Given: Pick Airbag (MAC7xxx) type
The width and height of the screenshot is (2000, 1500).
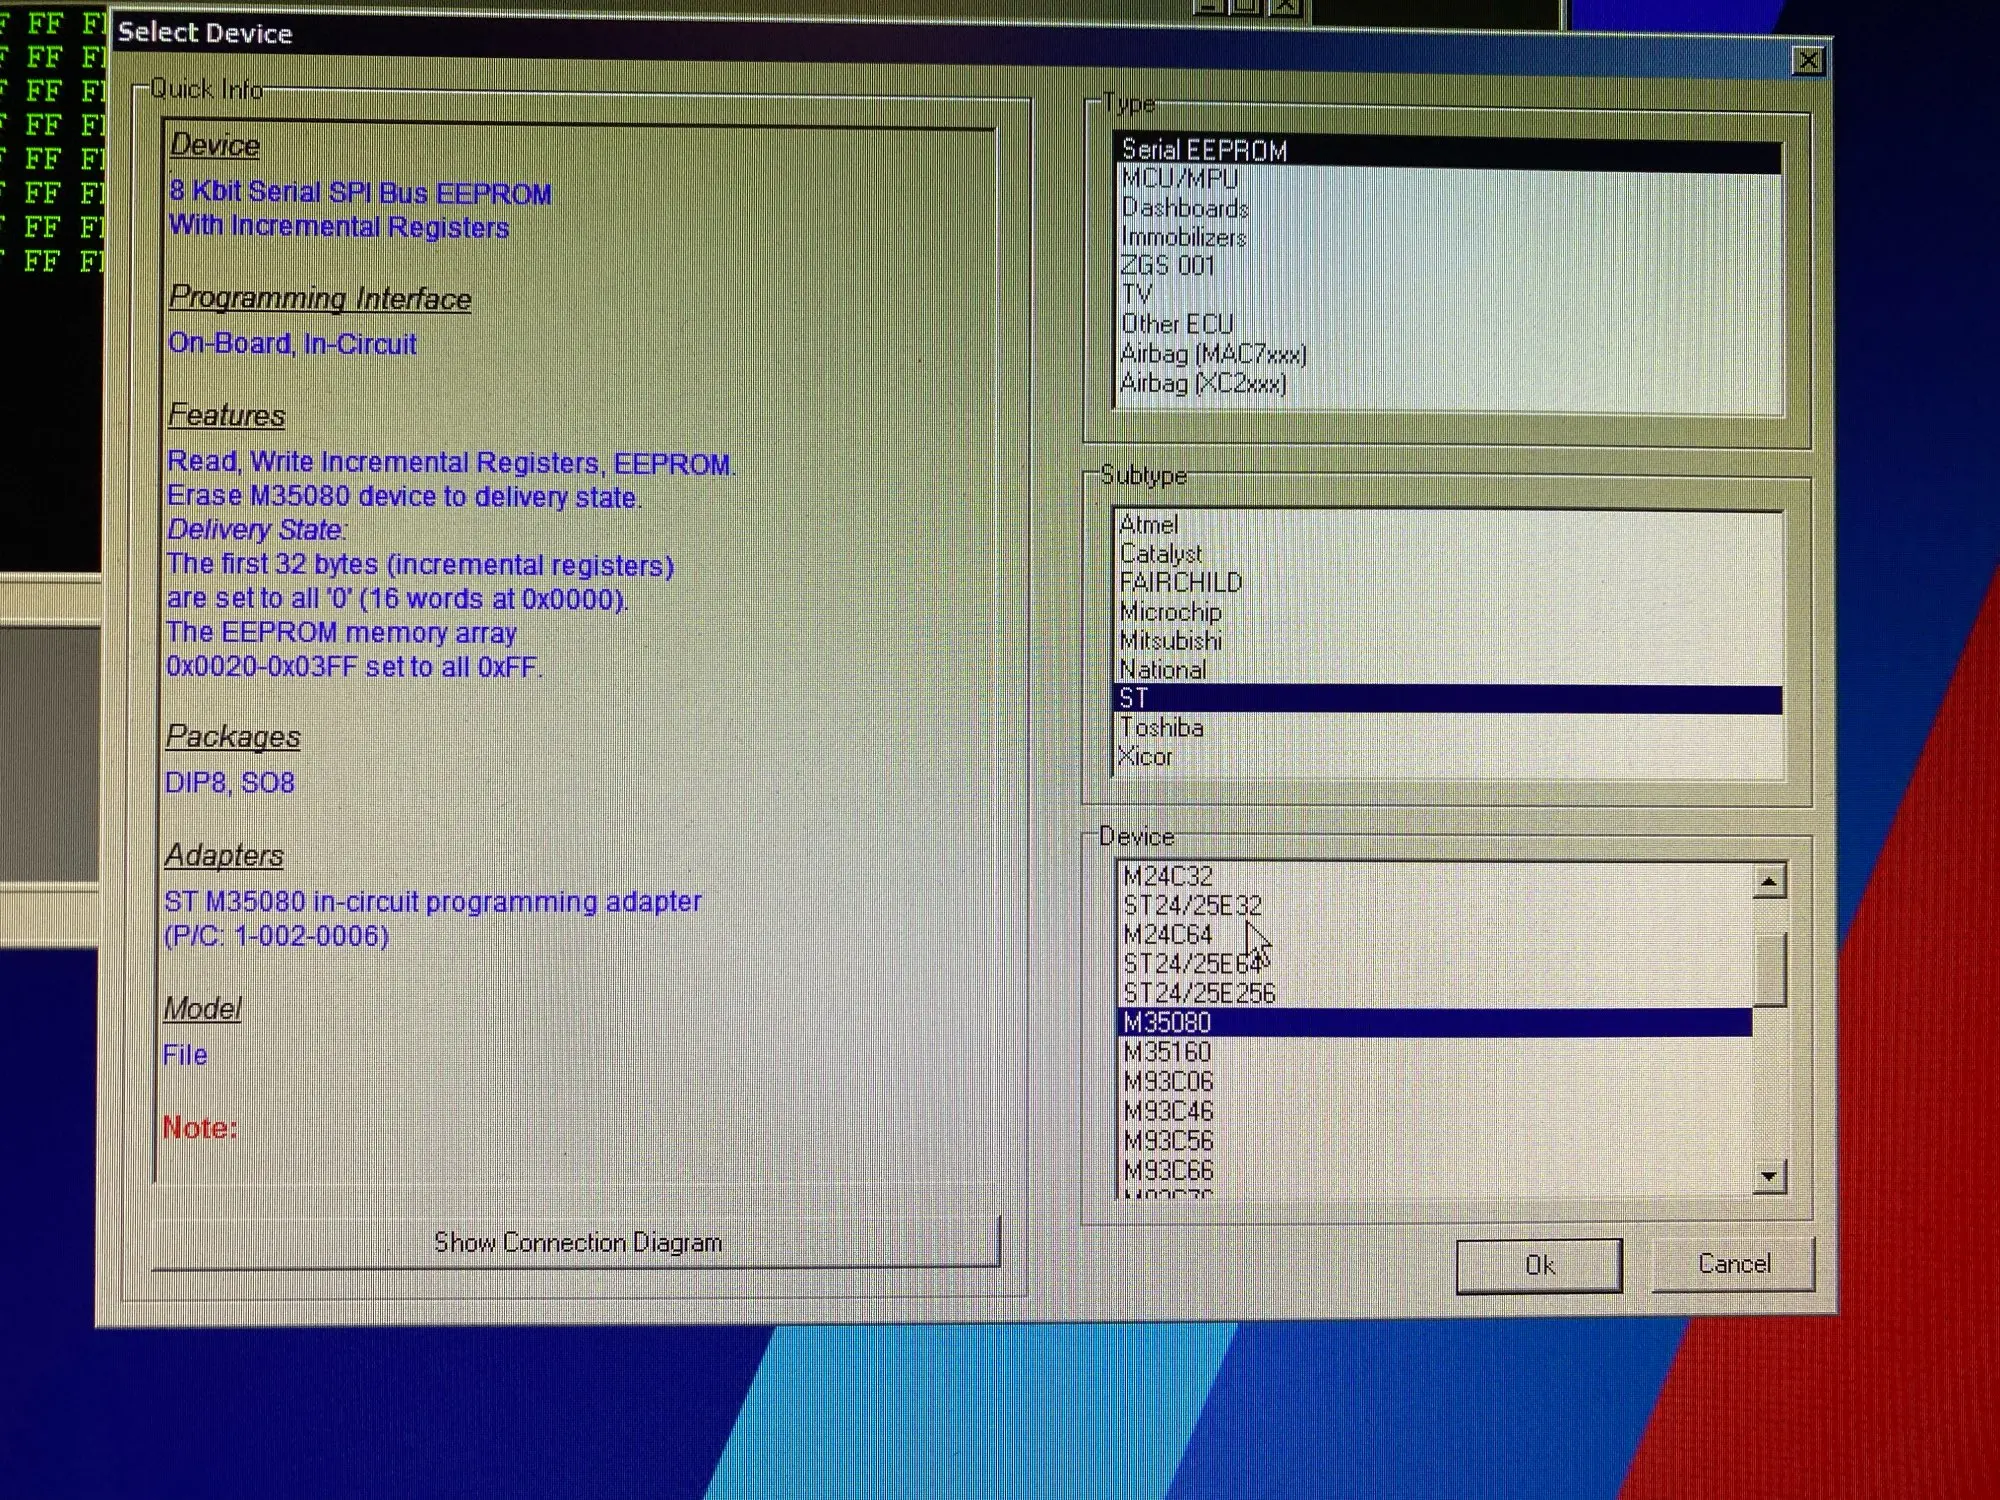Looking at the screenshot, I should pos(1213,354).
